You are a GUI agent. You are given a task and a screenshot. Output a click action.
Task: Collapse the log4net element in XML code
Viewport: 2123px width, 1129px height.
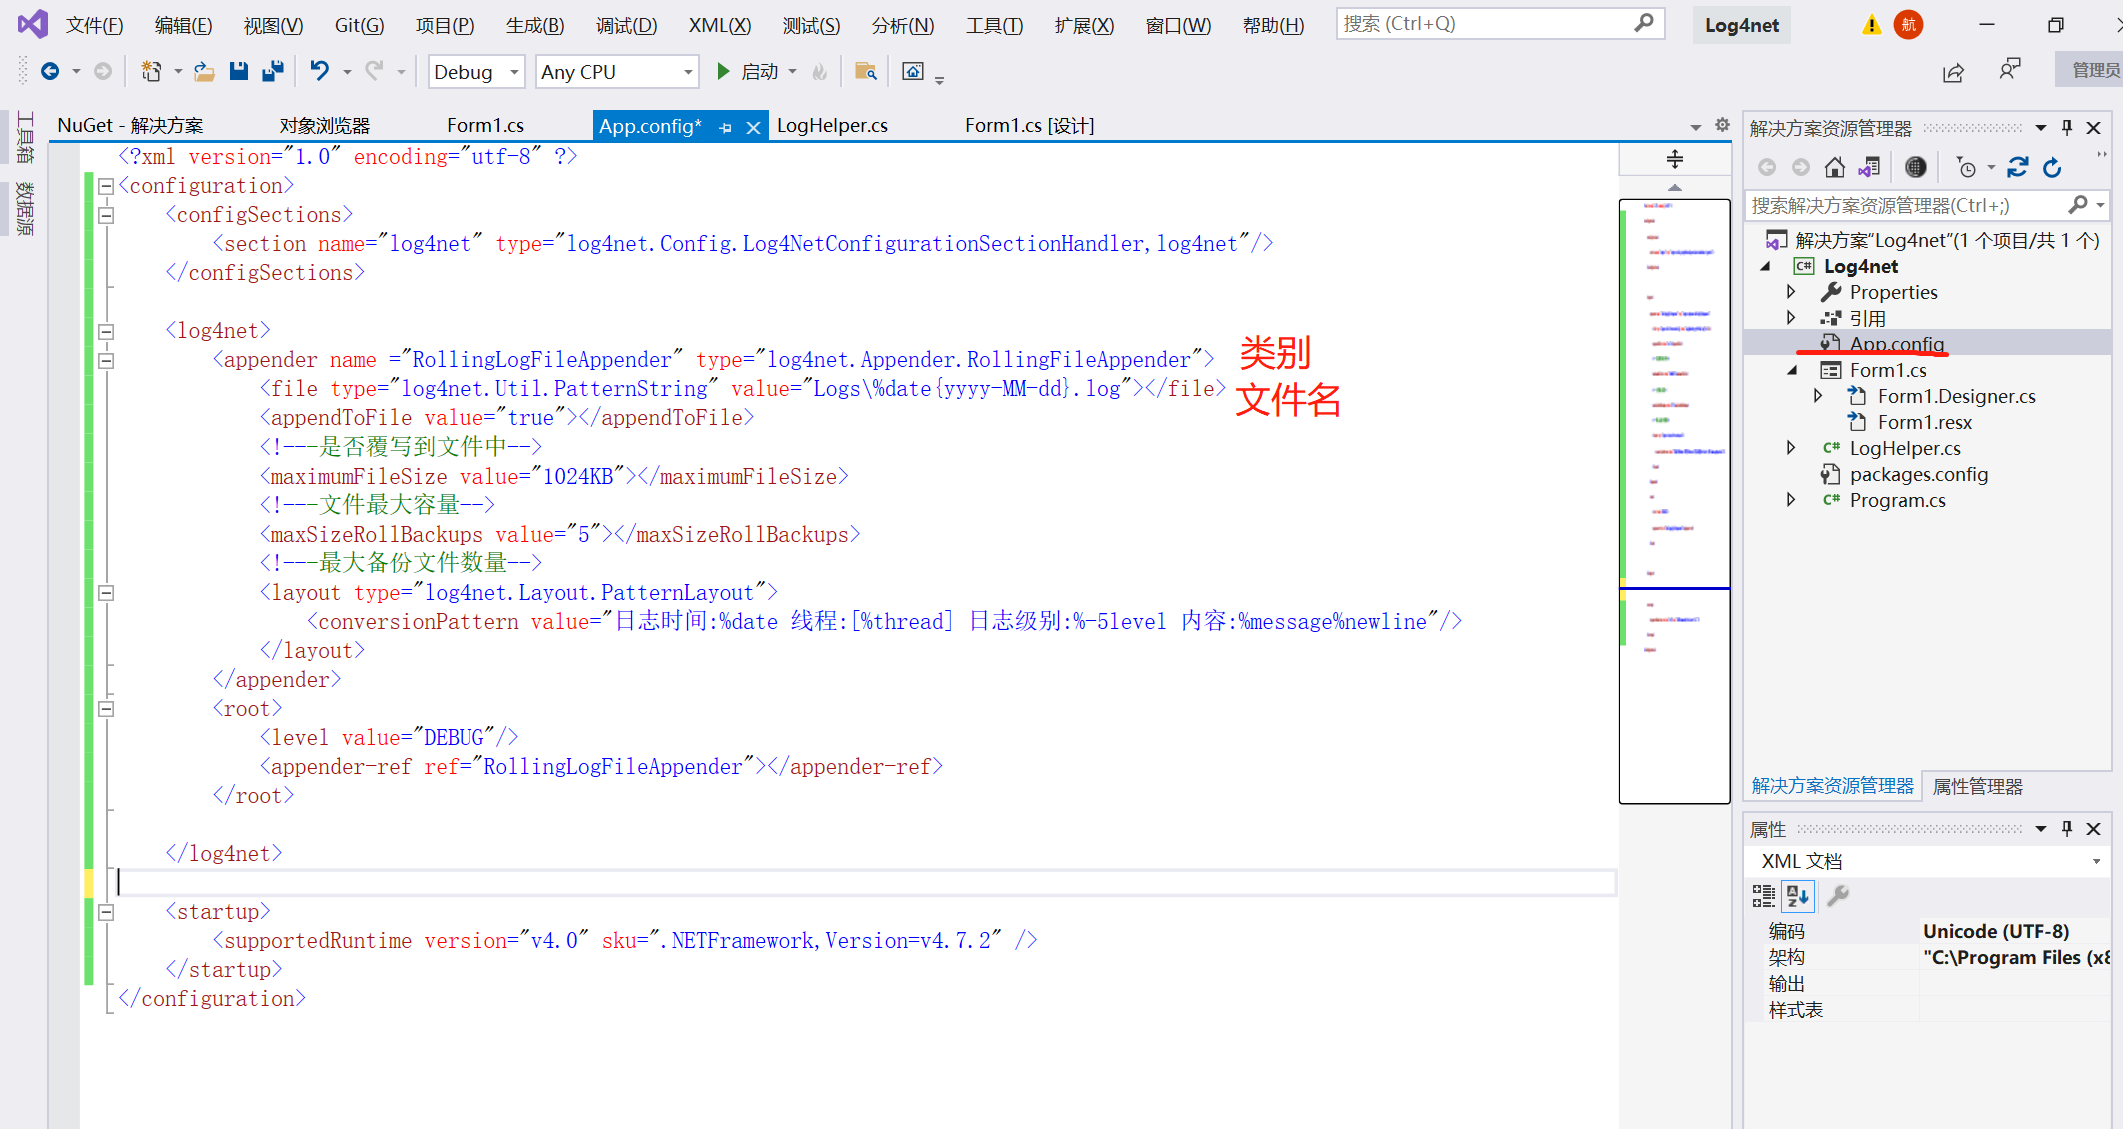click(105, 331)
